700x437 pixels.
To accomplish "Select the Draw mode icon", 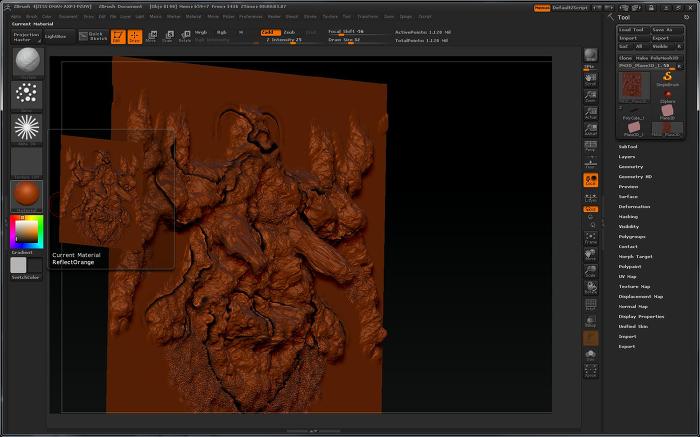I will (134, 37).
